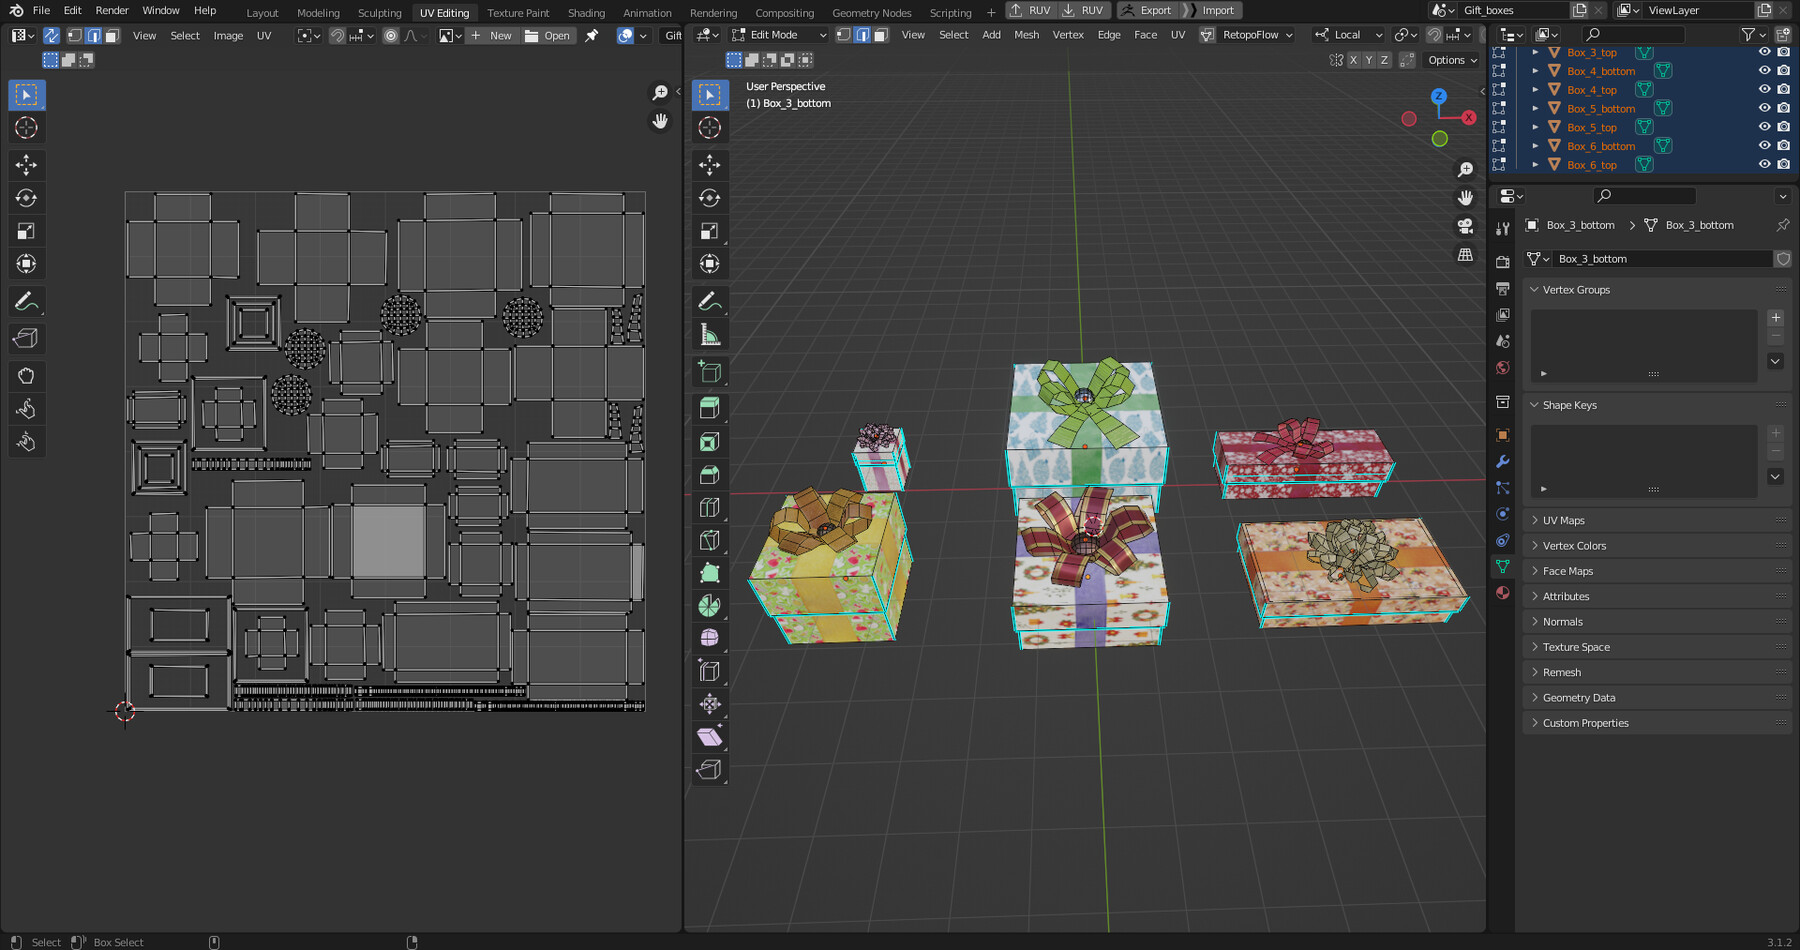1800x950 pixels.
Task: Select the Loop Cut tool
Action: point(710,507)
